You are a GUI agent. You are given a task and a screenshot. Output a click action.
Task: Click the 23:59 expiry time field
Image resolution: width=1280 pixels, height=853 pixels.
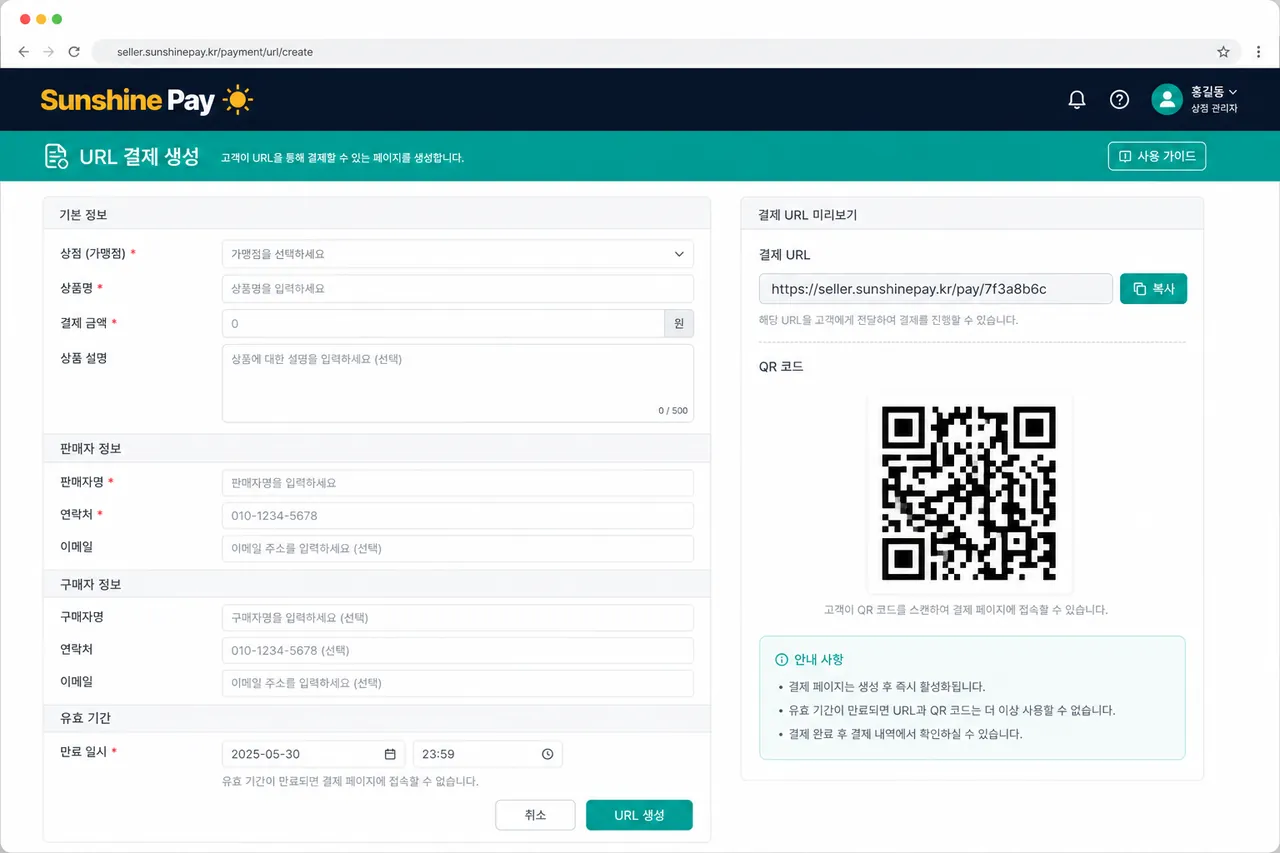[487, 754]
